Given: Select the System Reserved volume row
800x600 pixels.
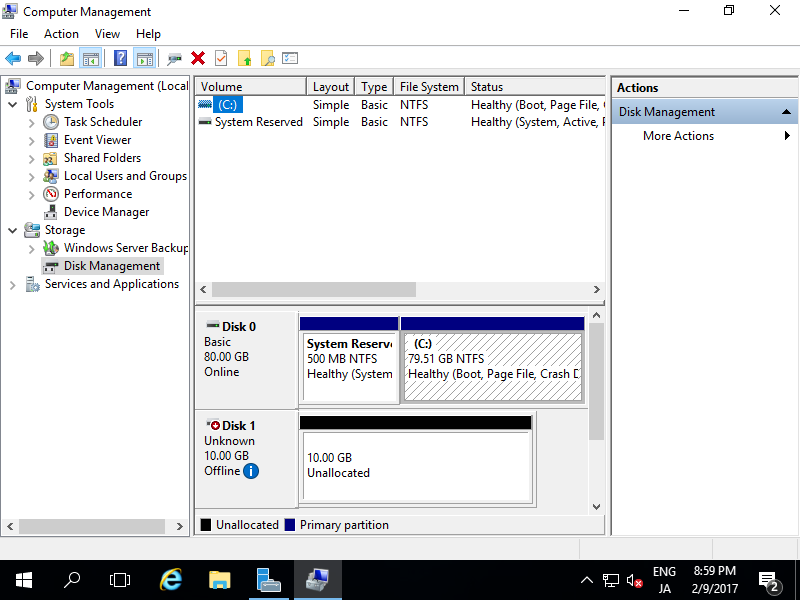Looking at the screenshot, I should tap(401, 122).
